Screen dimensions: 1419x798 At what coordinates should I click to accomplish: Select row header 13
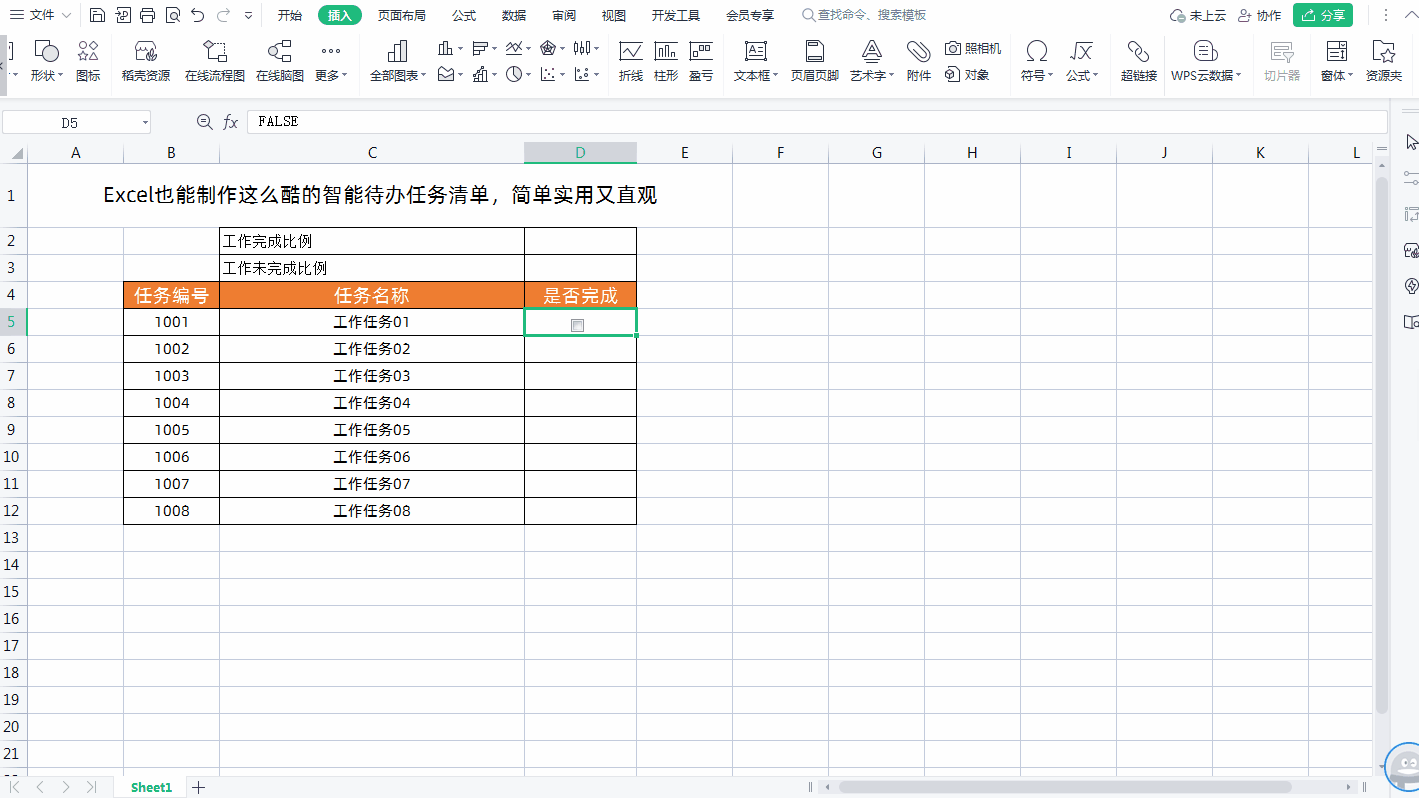13,538
